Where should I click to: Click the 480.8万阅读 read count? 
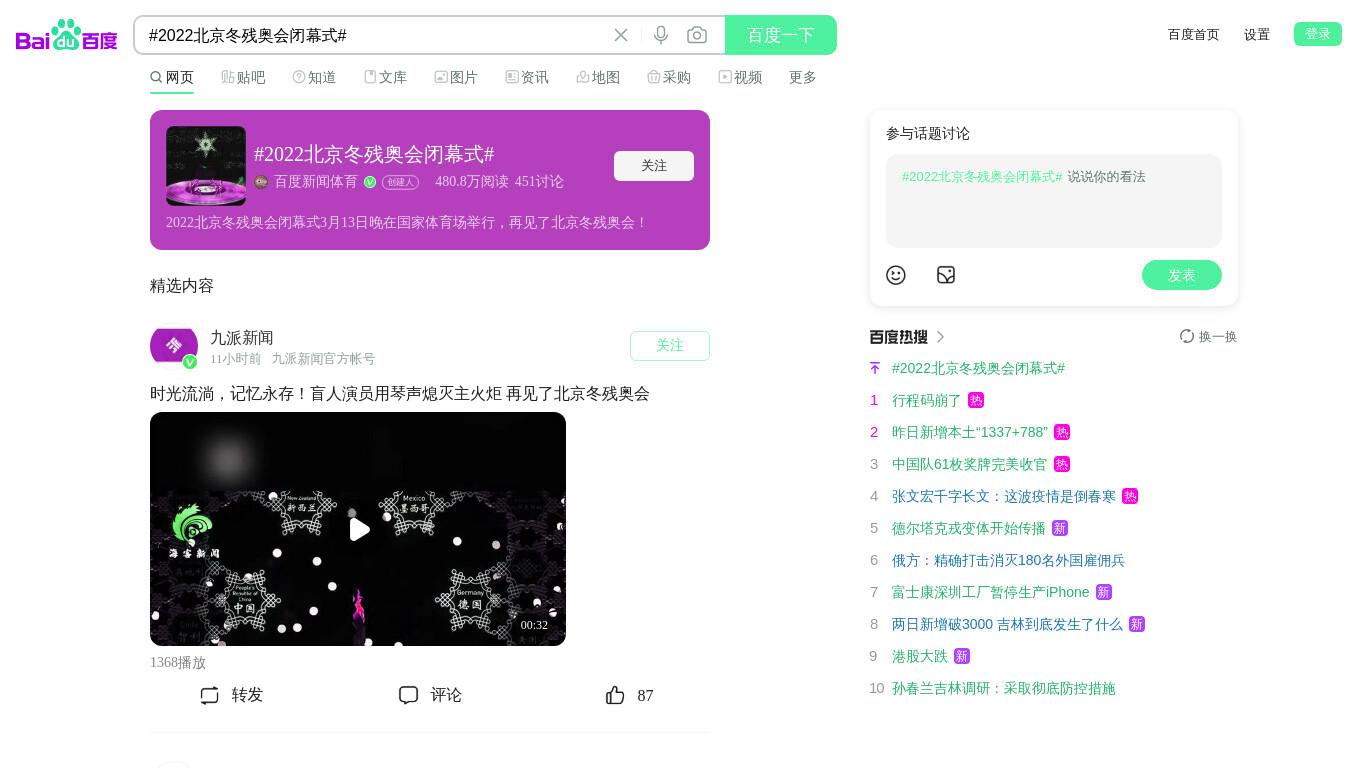(472, 182)
